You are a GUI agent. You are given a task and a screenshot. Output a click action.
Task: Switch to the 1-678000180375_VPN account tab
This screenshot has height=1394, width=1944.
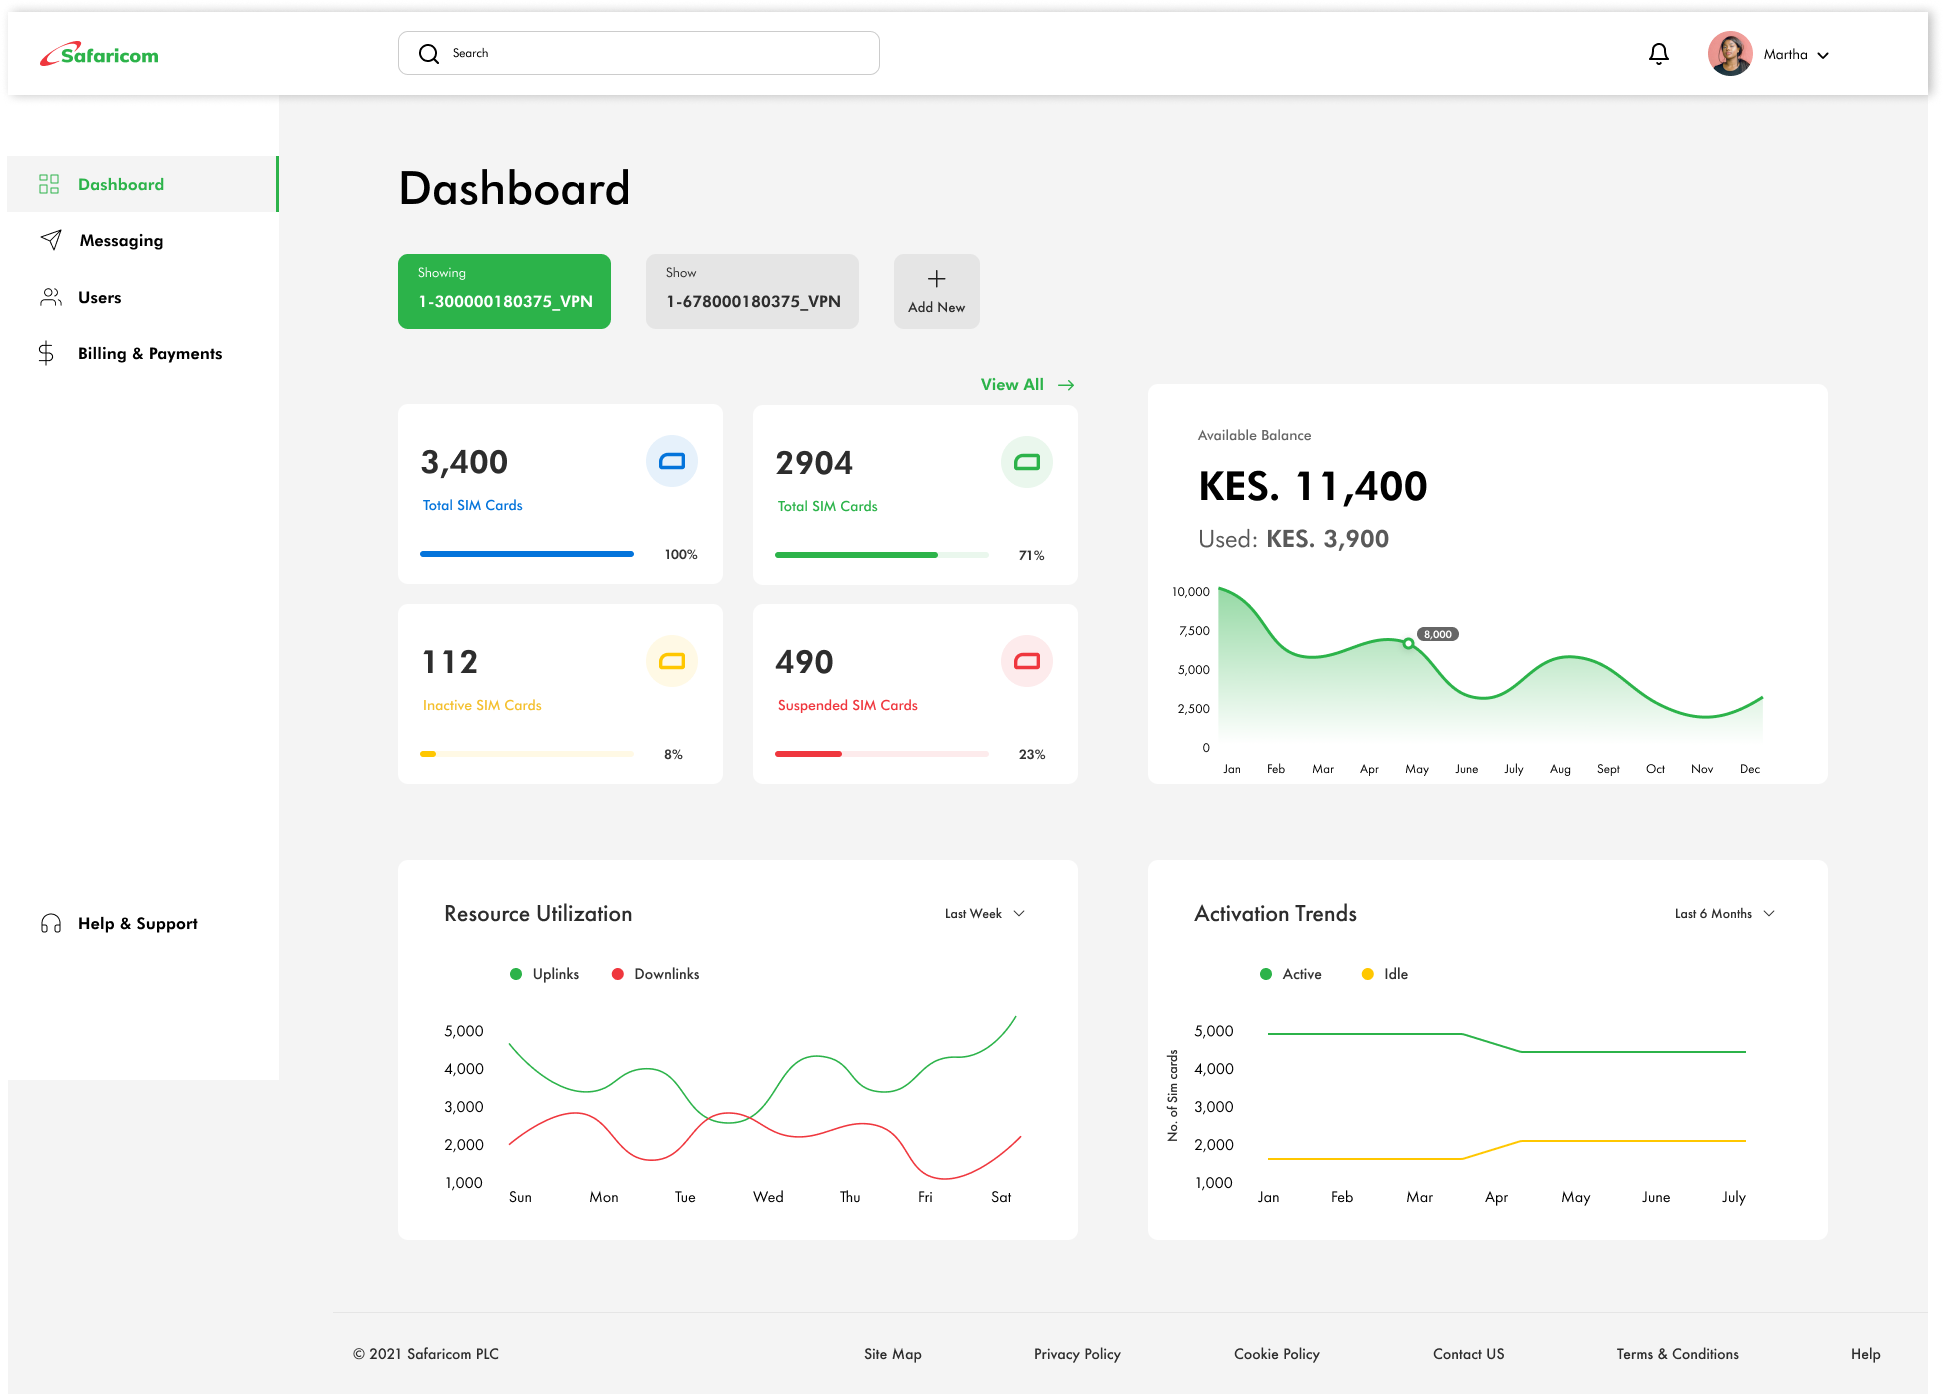click(752, 291)
